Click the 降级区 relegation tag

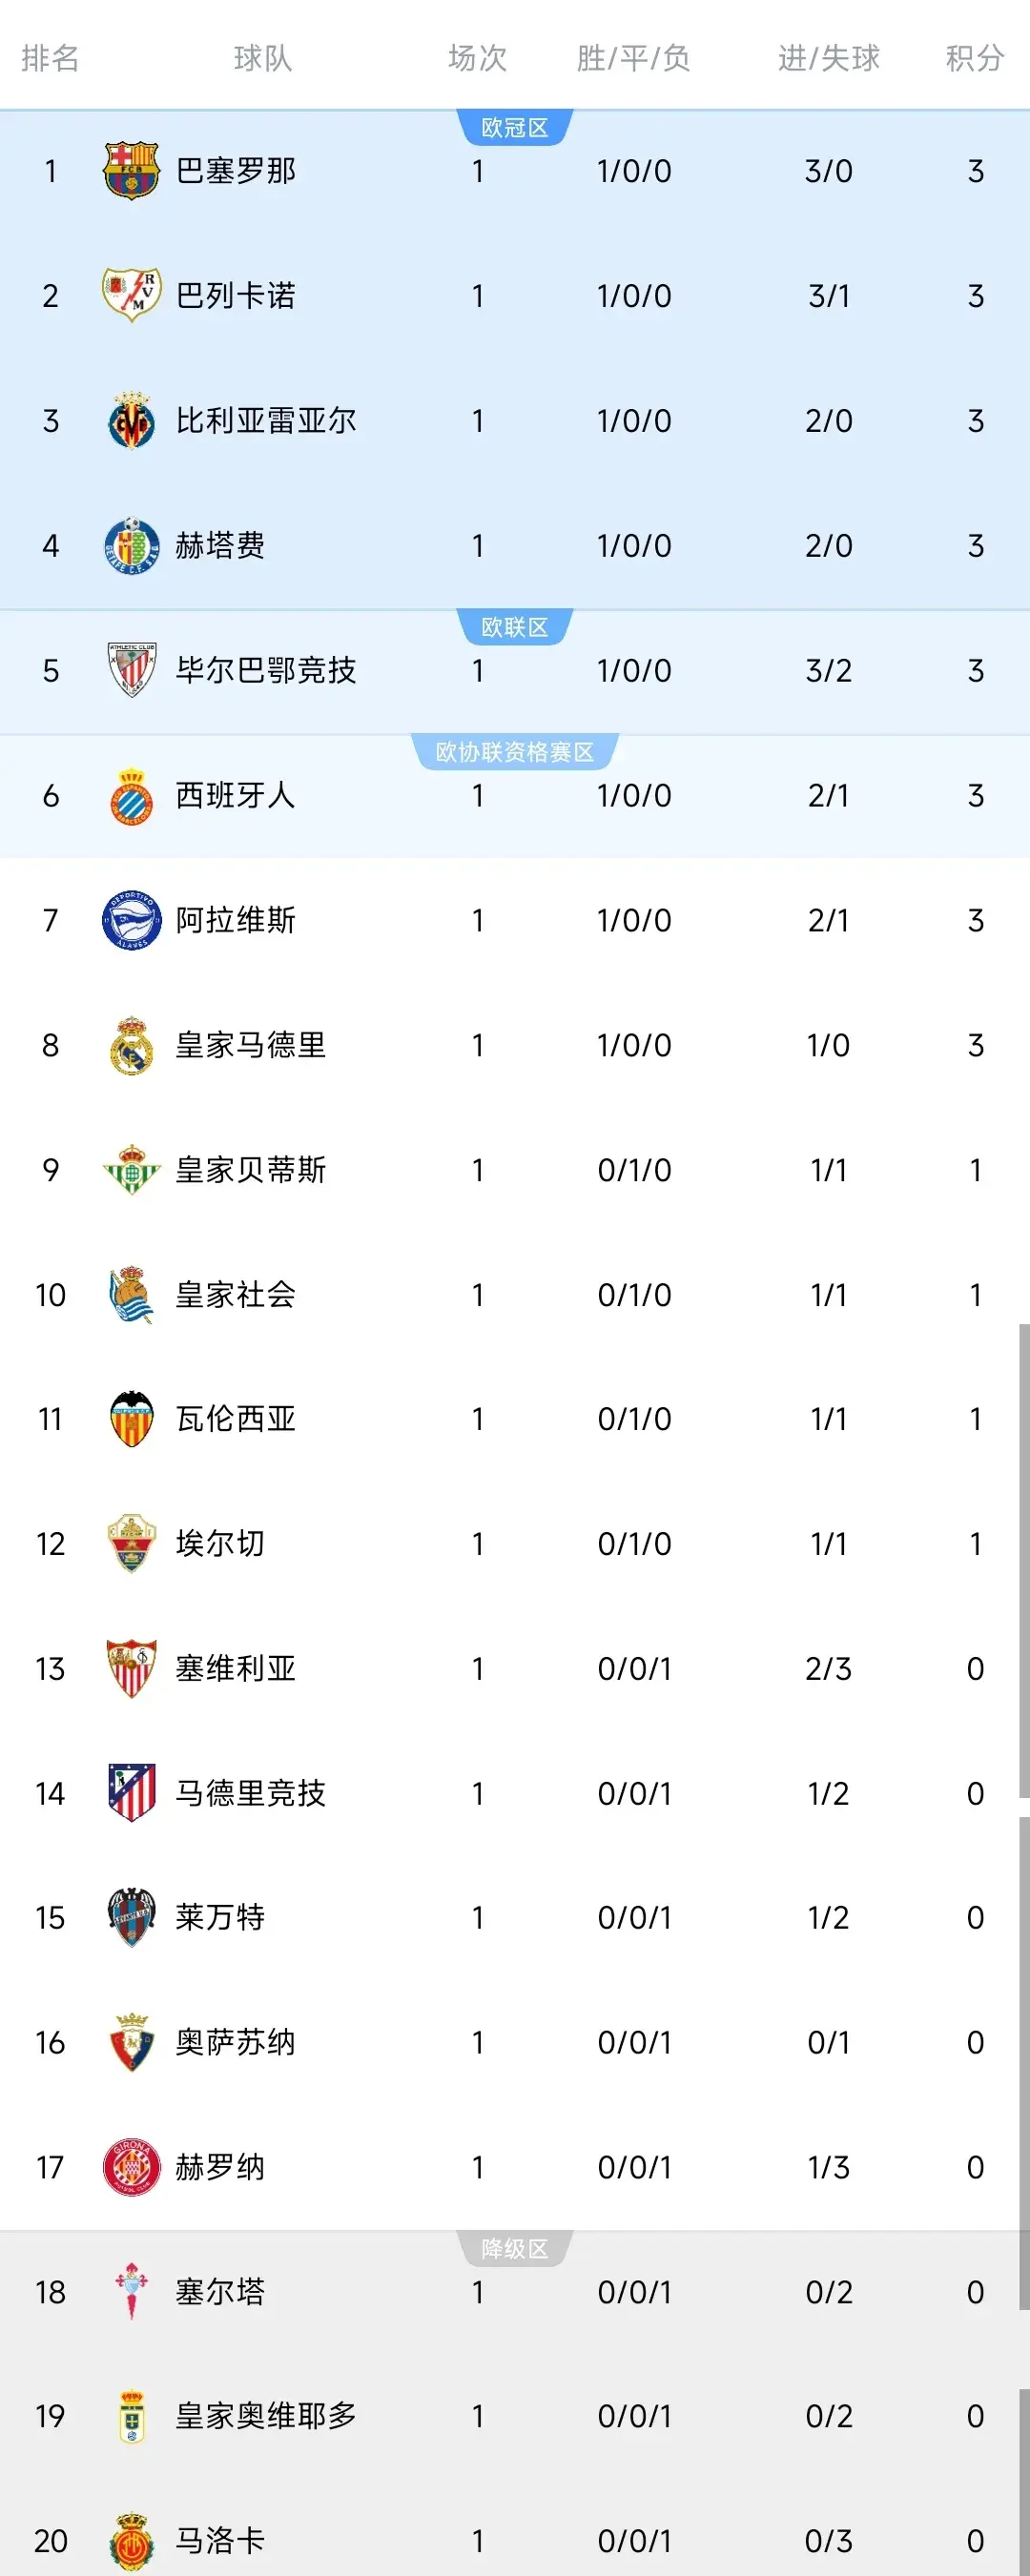point(514,2249)
